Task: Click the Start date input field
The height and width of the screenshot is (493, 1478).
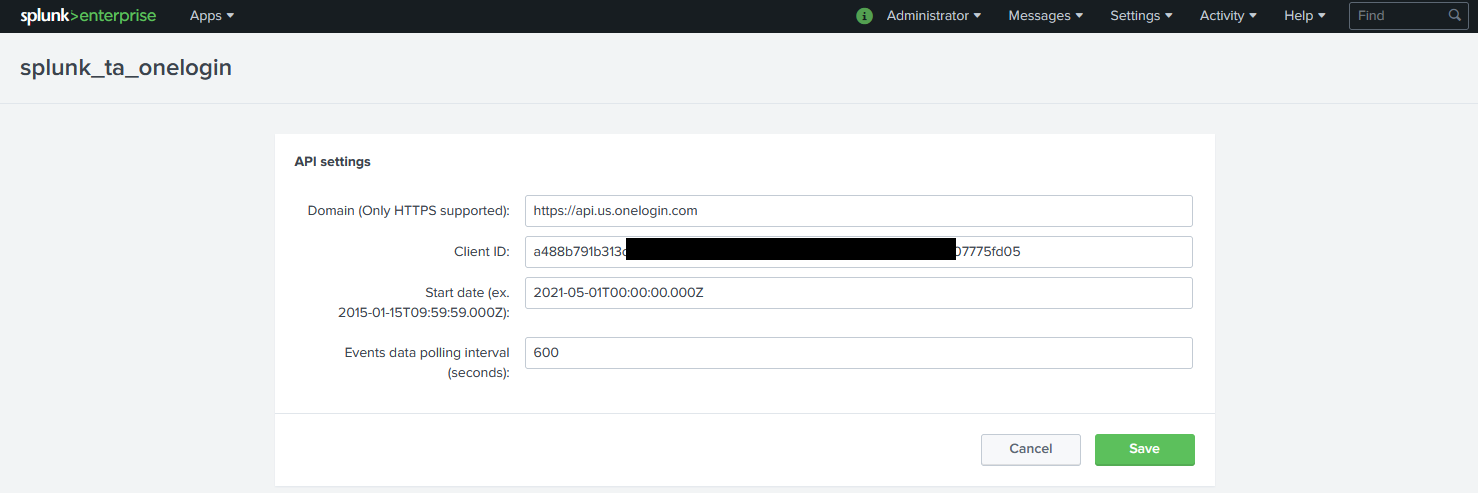Action: (x=859, y=293)
